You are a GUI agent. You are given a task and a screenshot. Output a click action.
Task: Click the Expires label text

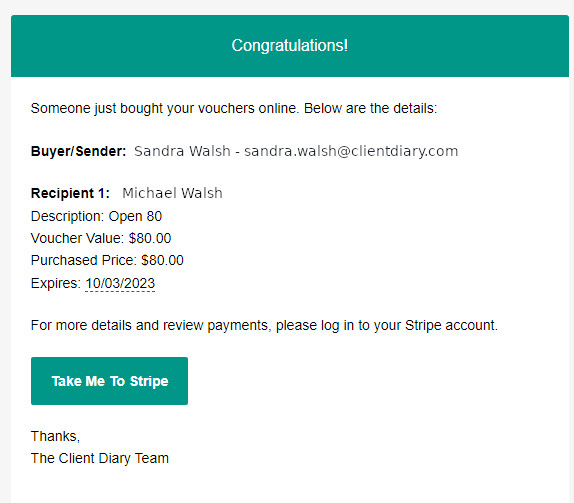56,283
